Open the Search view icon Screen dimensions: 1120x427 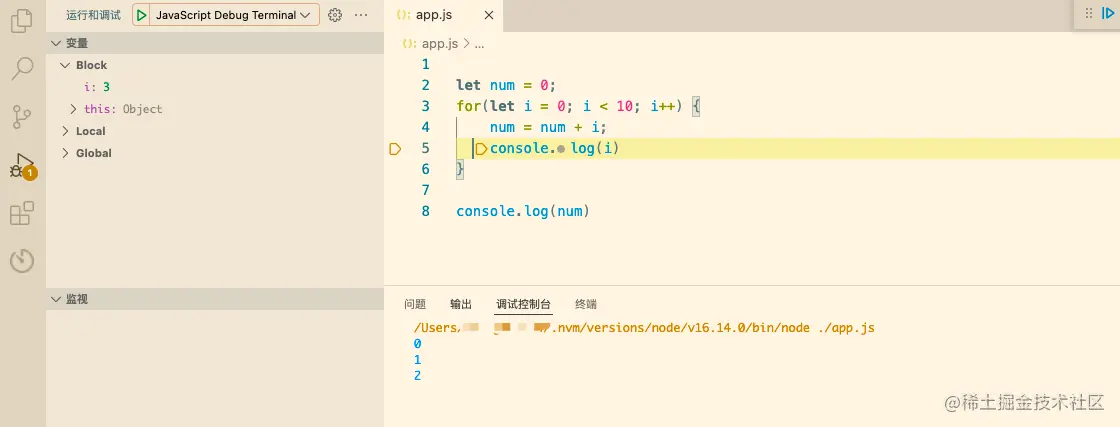pos(22,69)
